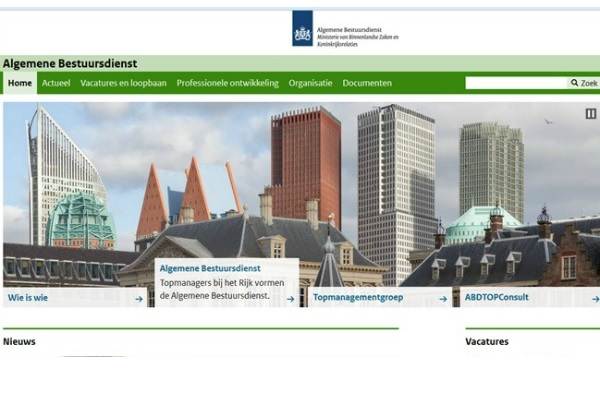Screen dimensions: 600x400
Task: Open the Documenten menu
Action: [367, 83]
